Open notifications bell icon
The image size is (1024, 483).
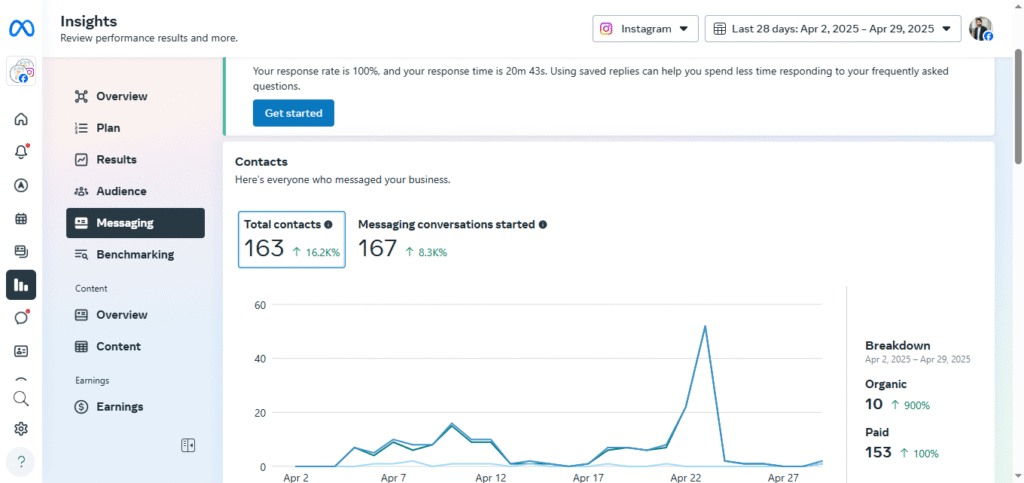pos(21,152)
